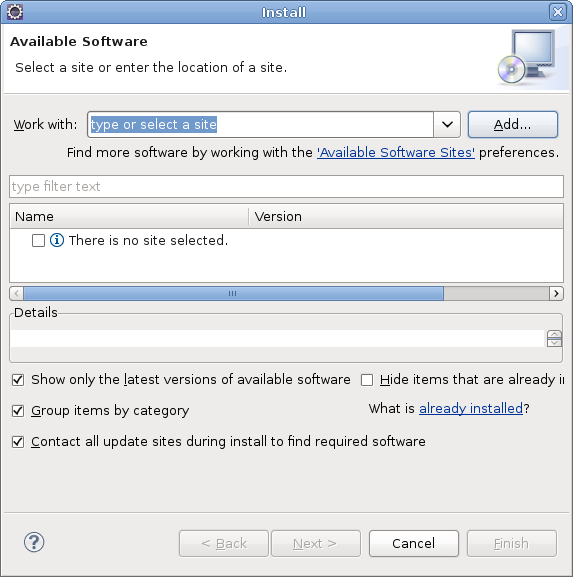Click the Details scroll down arrow
Viewport: 573px width, 577px height.
click(554, 343)
